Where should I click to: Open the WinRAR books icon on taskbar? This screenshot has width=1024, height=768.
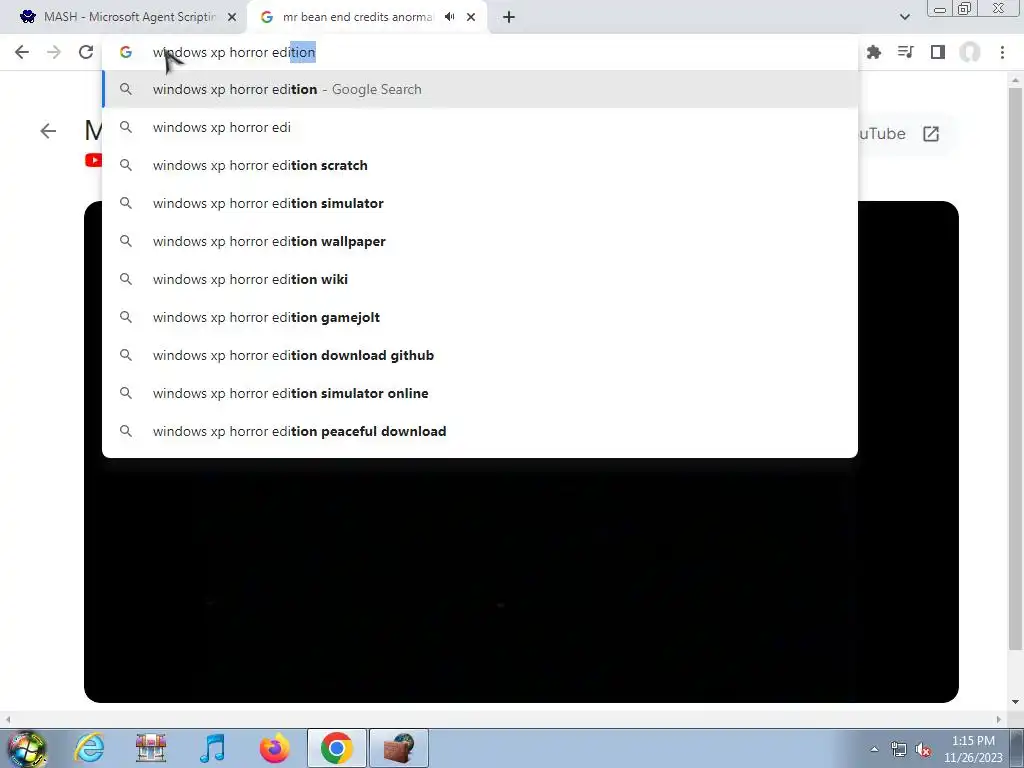coord(151,748)
